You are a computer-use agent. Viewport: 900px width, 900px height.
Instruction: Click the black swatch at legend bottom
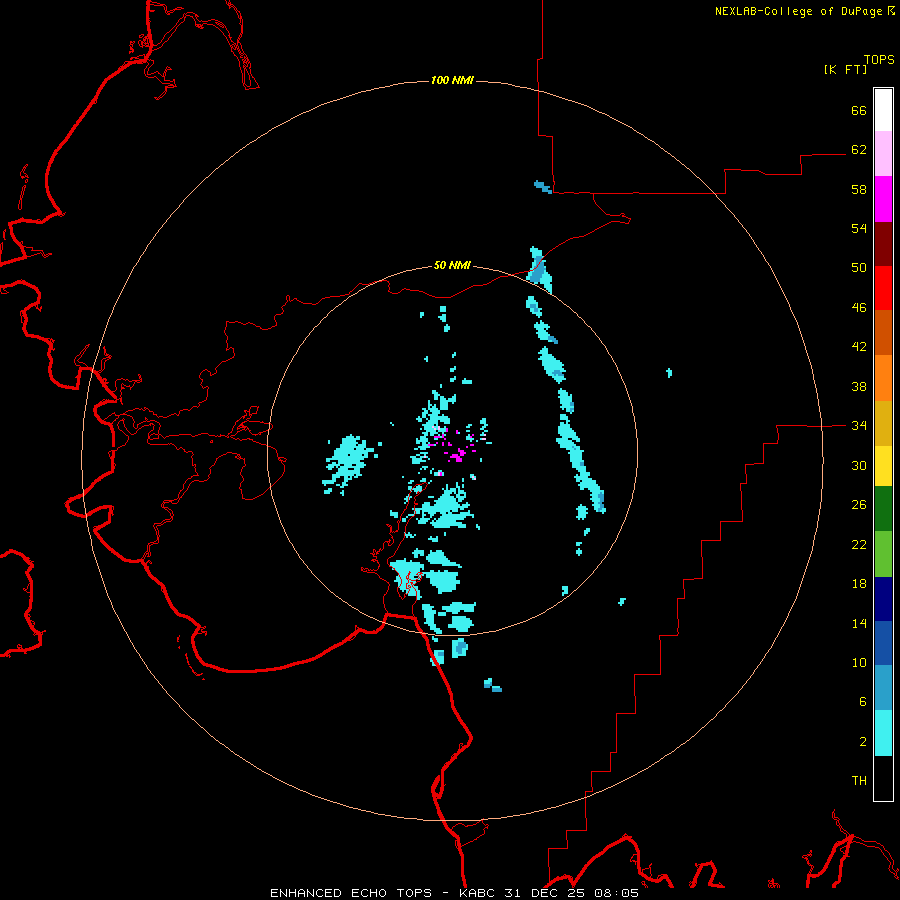pyautogui.click(x=883, y=778)
